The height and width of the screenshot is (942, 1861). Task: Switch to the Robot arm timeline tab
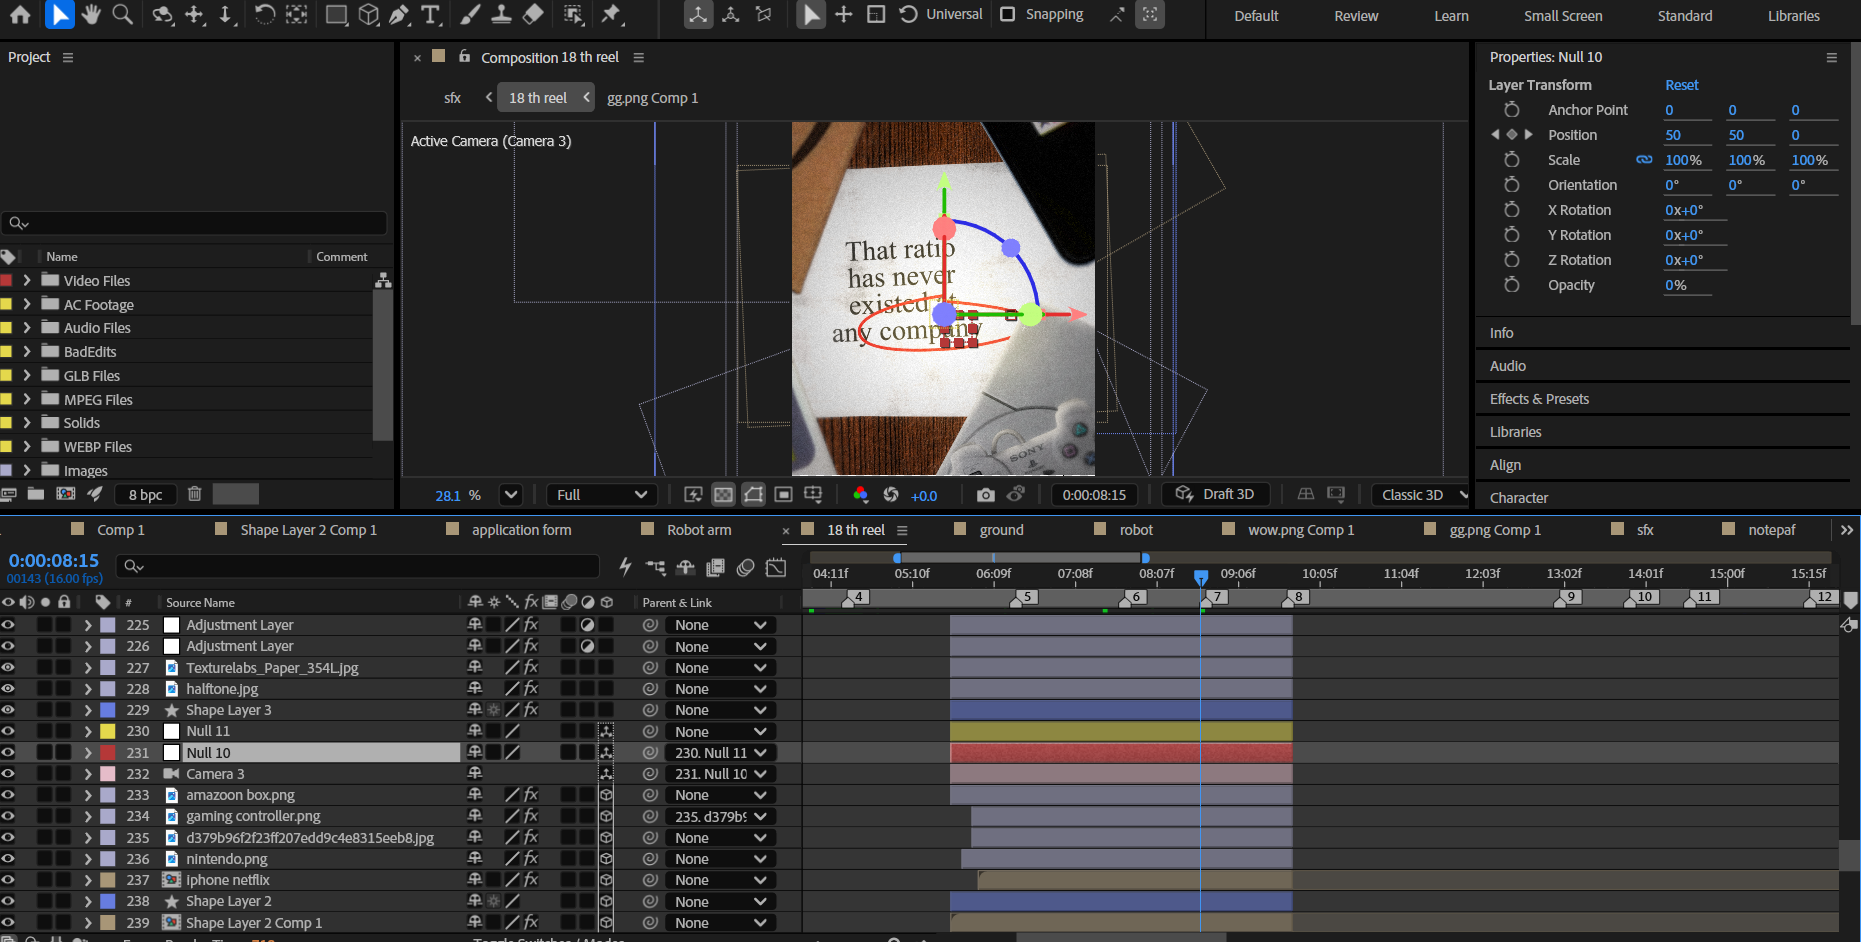[698, 530]
